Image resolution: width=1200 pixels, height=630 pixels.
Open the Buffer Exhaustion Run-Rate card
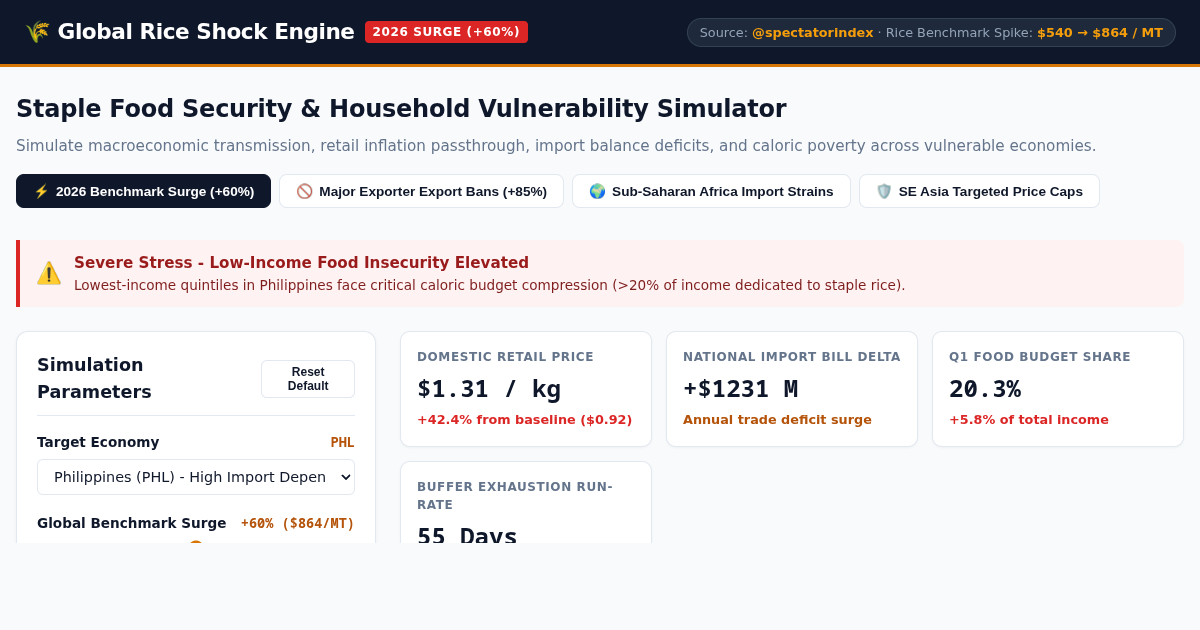click(x=526, y=503)
